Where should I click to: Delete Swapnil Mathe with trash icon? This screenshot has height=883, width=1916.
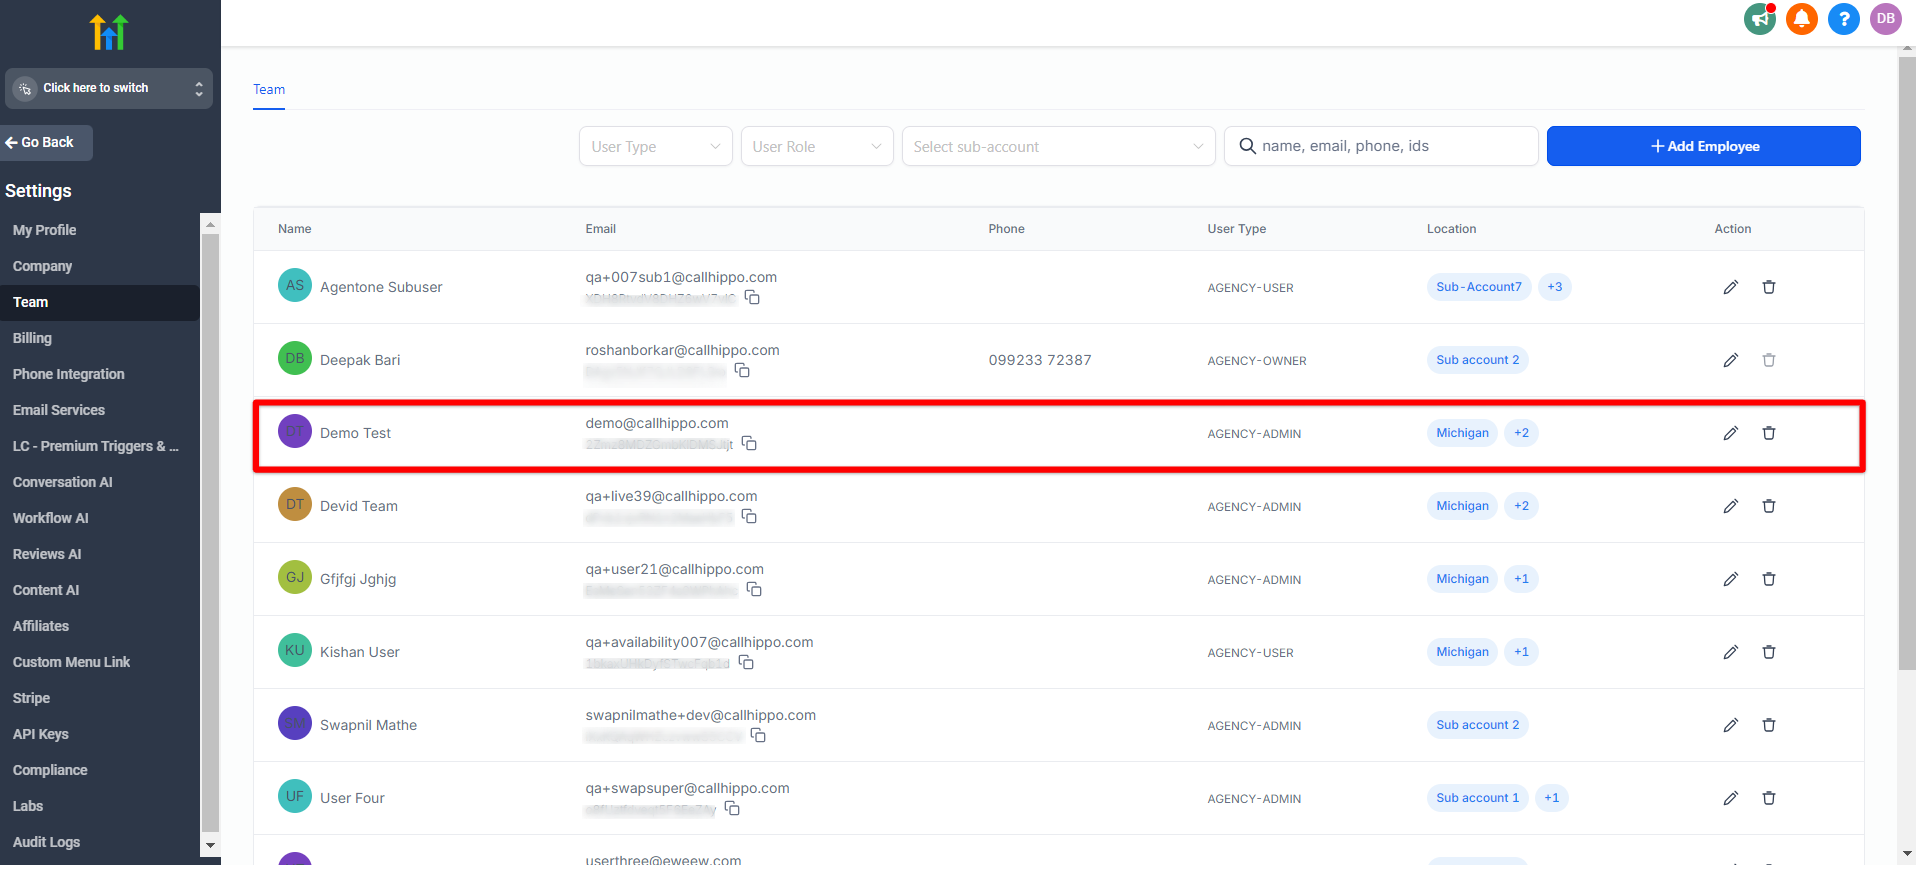coord(1769,725)
